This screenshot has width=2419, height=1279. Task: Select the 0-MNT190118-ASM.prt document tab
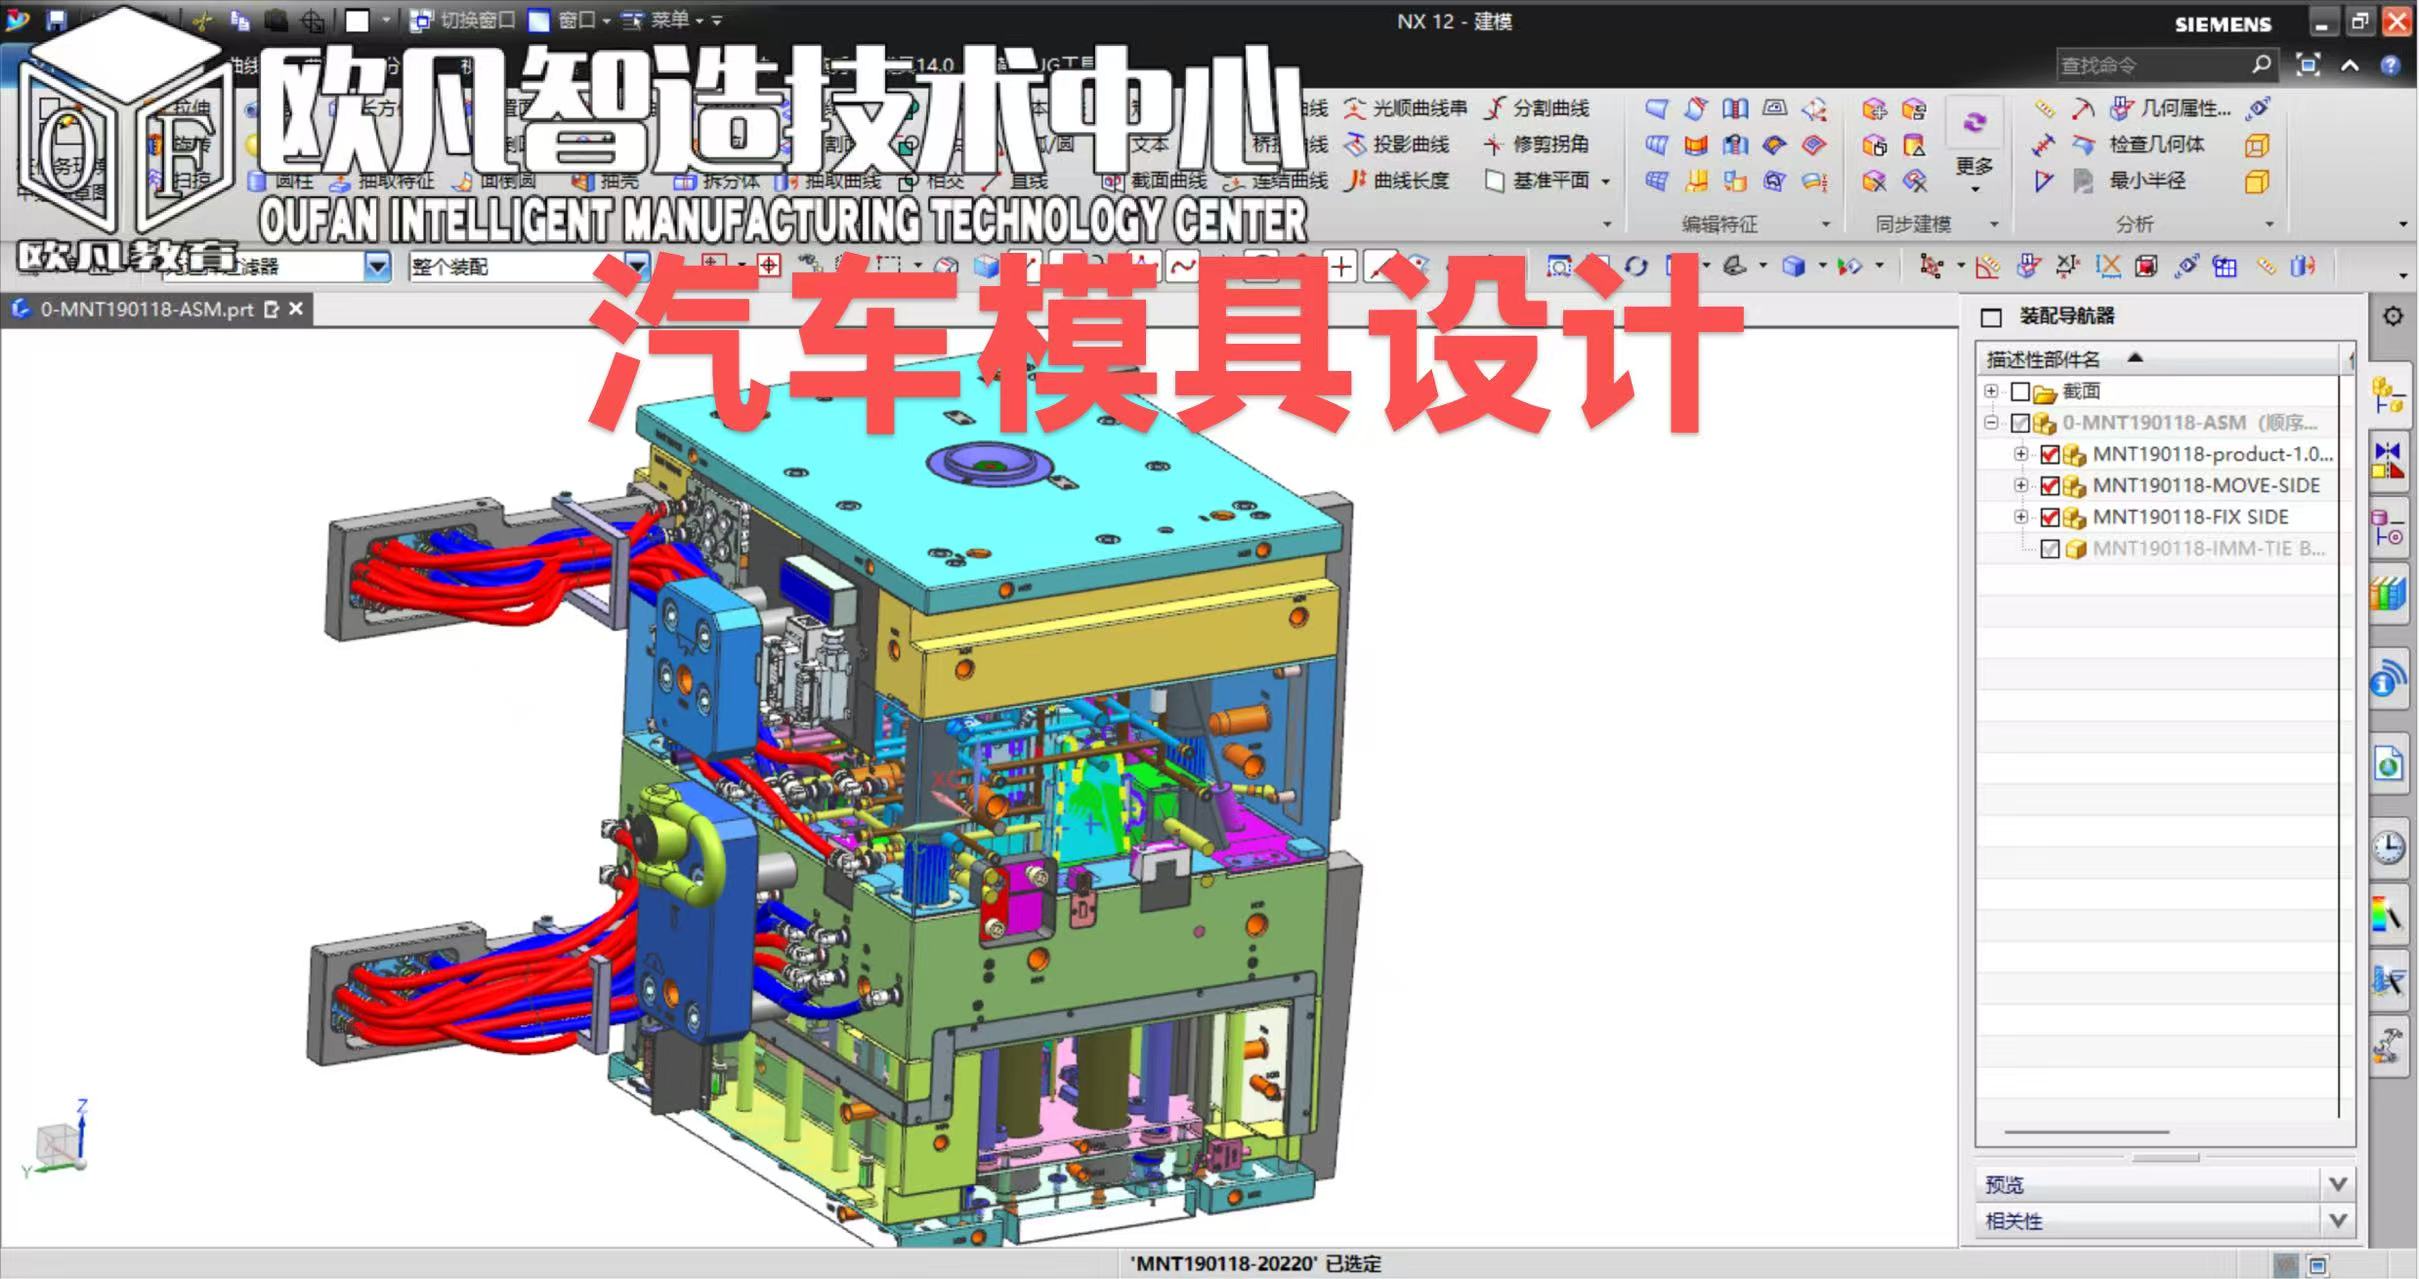(x=146, y=310)
